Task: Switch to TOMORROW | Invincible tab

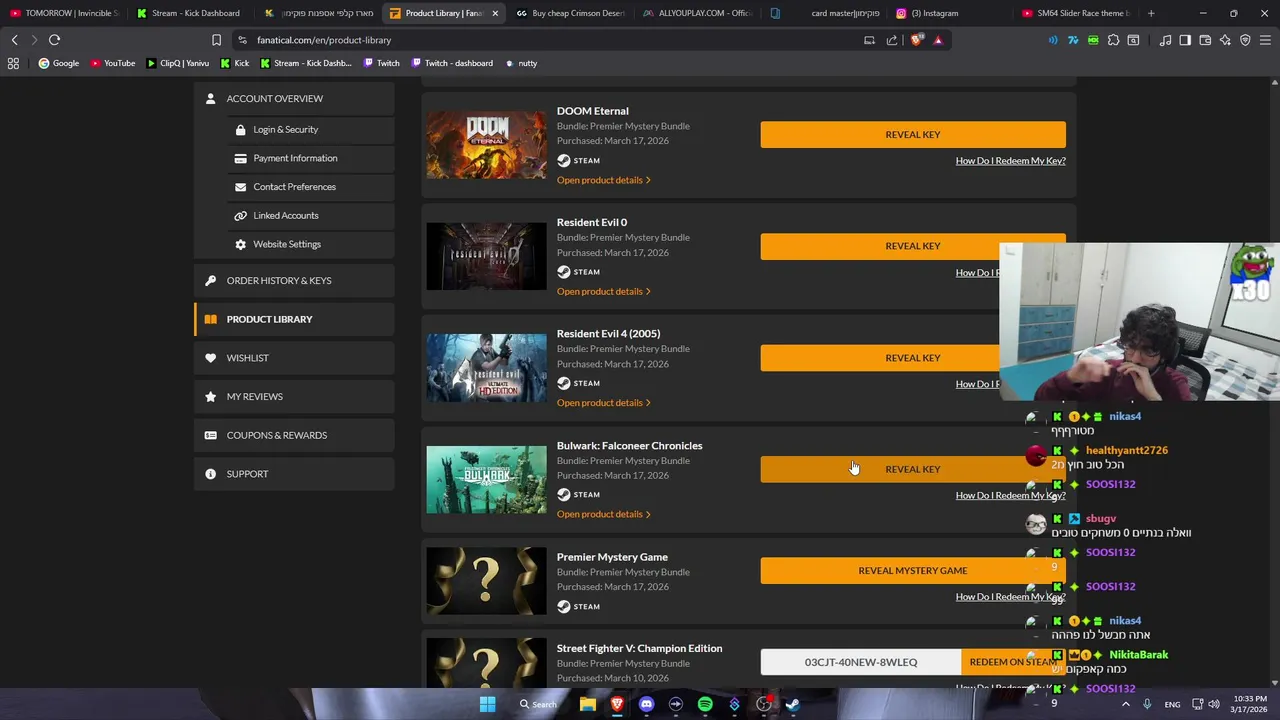Action: pos(63,13)
